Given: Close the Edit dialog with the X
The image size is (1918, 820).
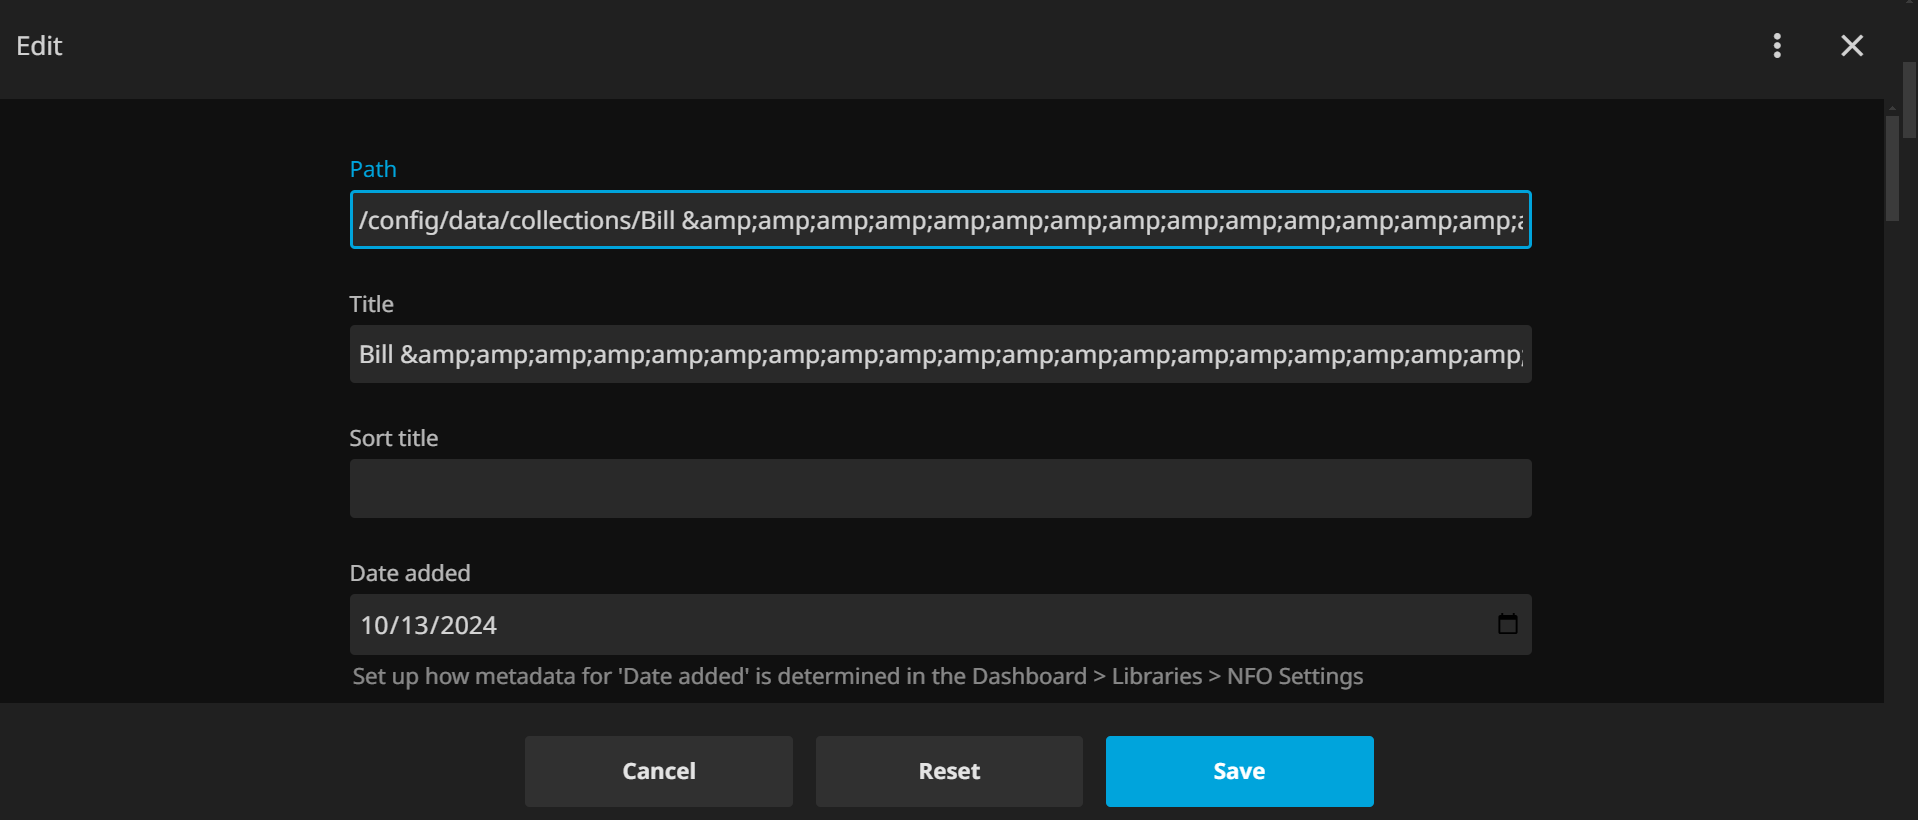Looking at the screenshot, I should [x=1851, y=46].
